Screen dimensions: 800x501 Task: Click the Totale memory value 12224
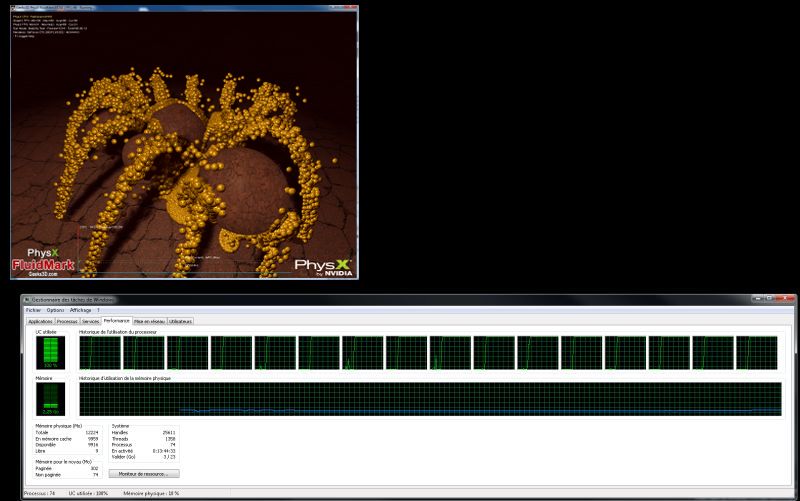pyautogui.click(x=91, y=433)
